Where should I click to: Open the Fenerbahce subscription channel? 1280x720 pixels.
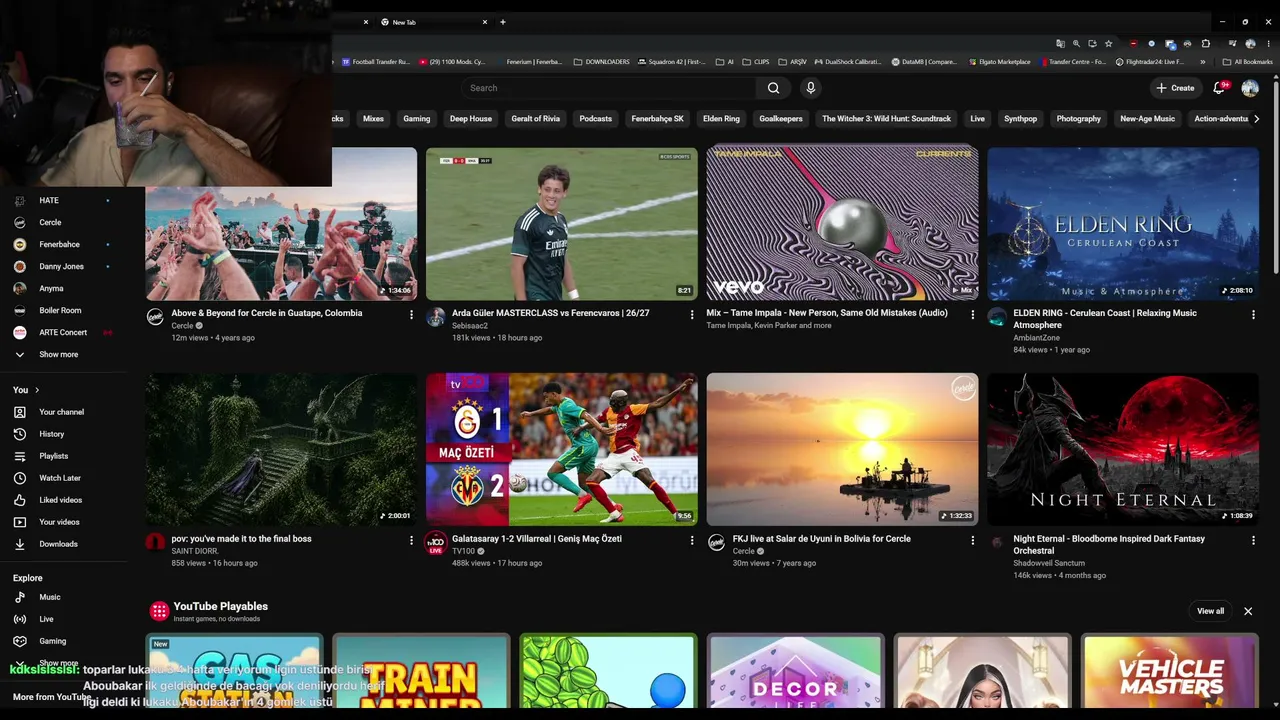pyautogui.click(x=59, y=244)
